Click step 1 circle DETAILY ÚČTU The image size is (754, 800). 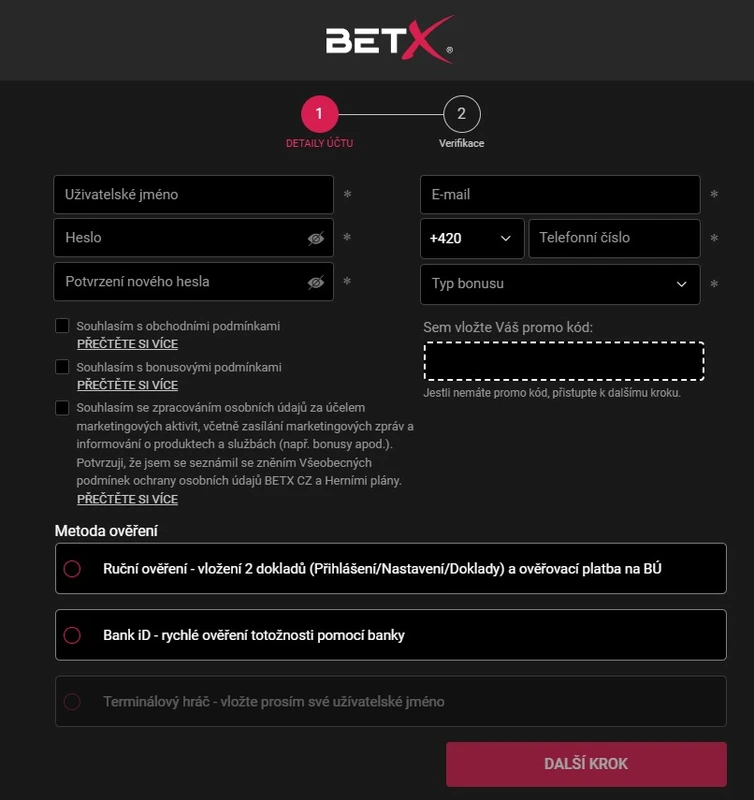point(319,113)
